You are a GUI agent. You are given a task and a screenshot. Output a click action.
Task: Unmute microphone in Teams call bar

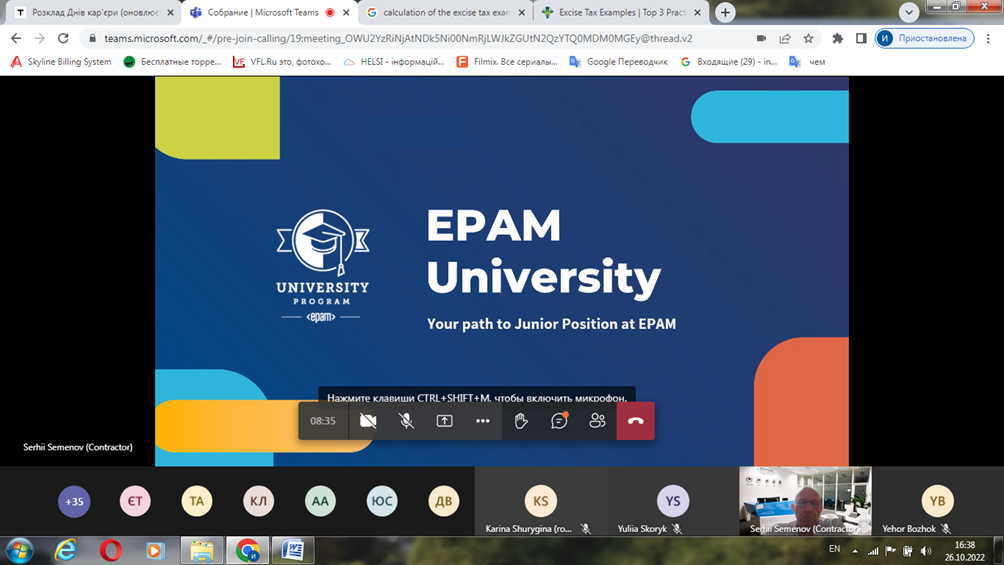point(406,421)
